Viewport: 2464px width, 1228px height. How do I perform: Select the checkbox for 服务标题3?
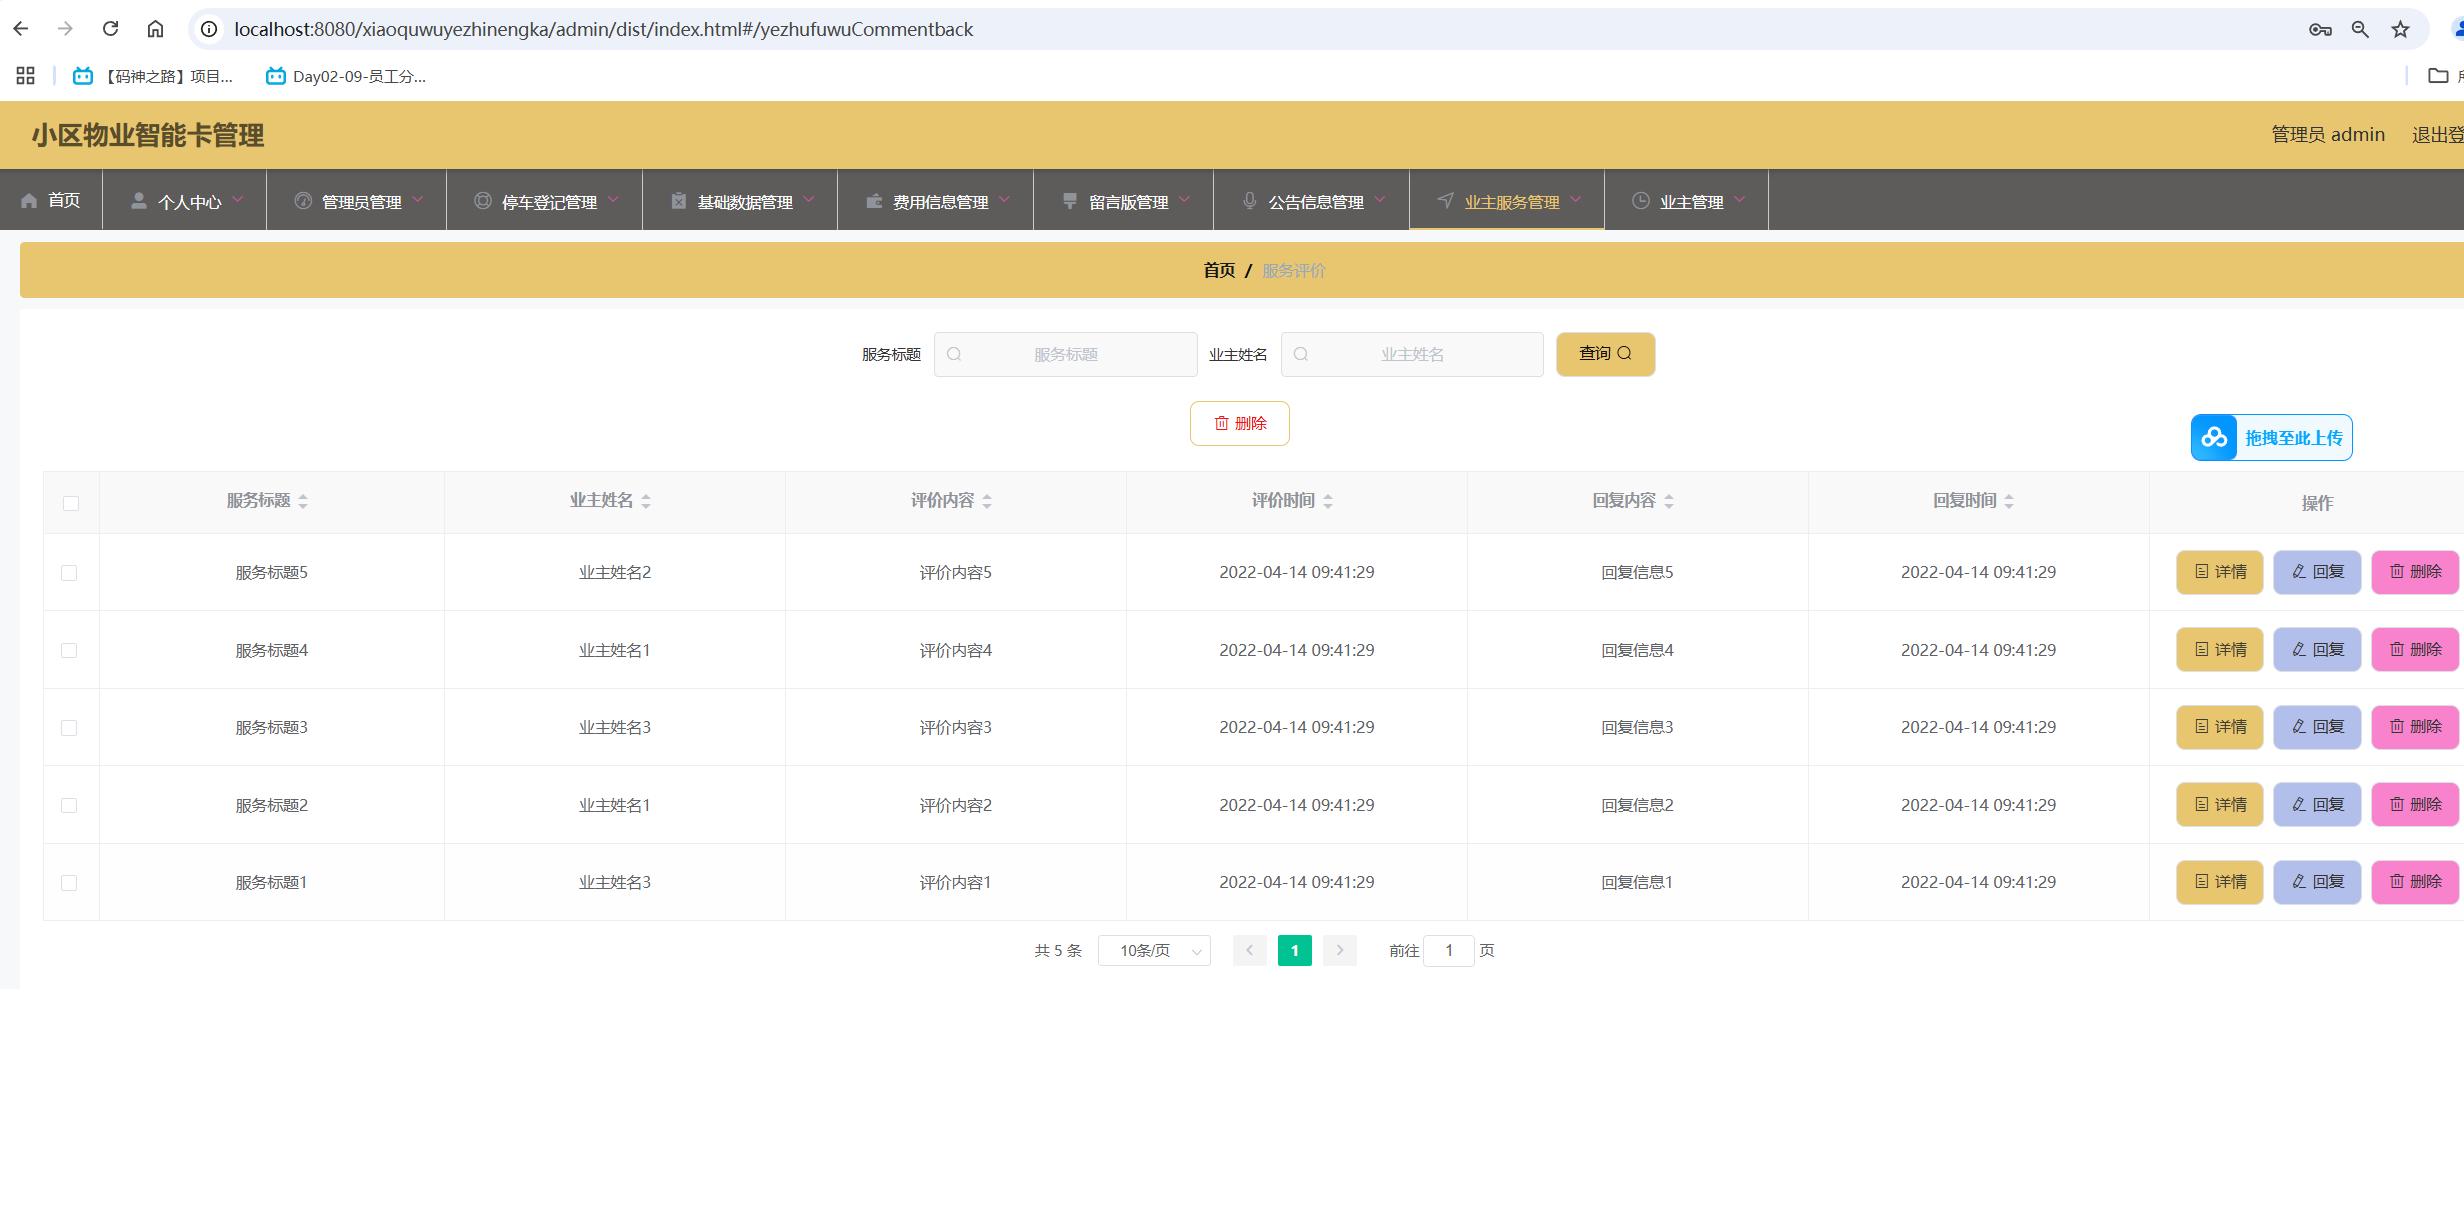[69, 728]
